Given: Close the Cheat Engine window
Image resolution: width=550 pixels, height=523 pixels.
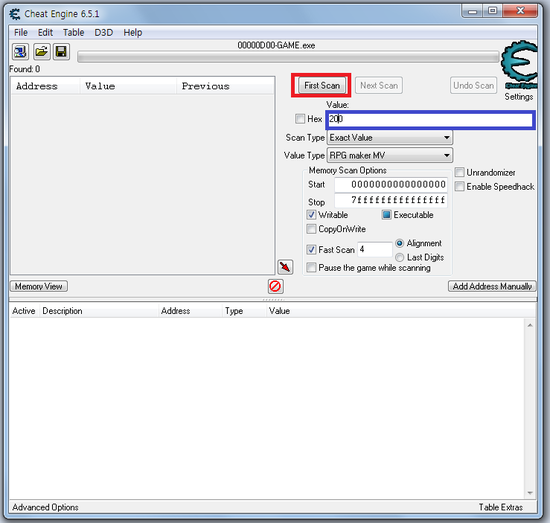Looking at the screenshot, I should (x=521, y=11).
